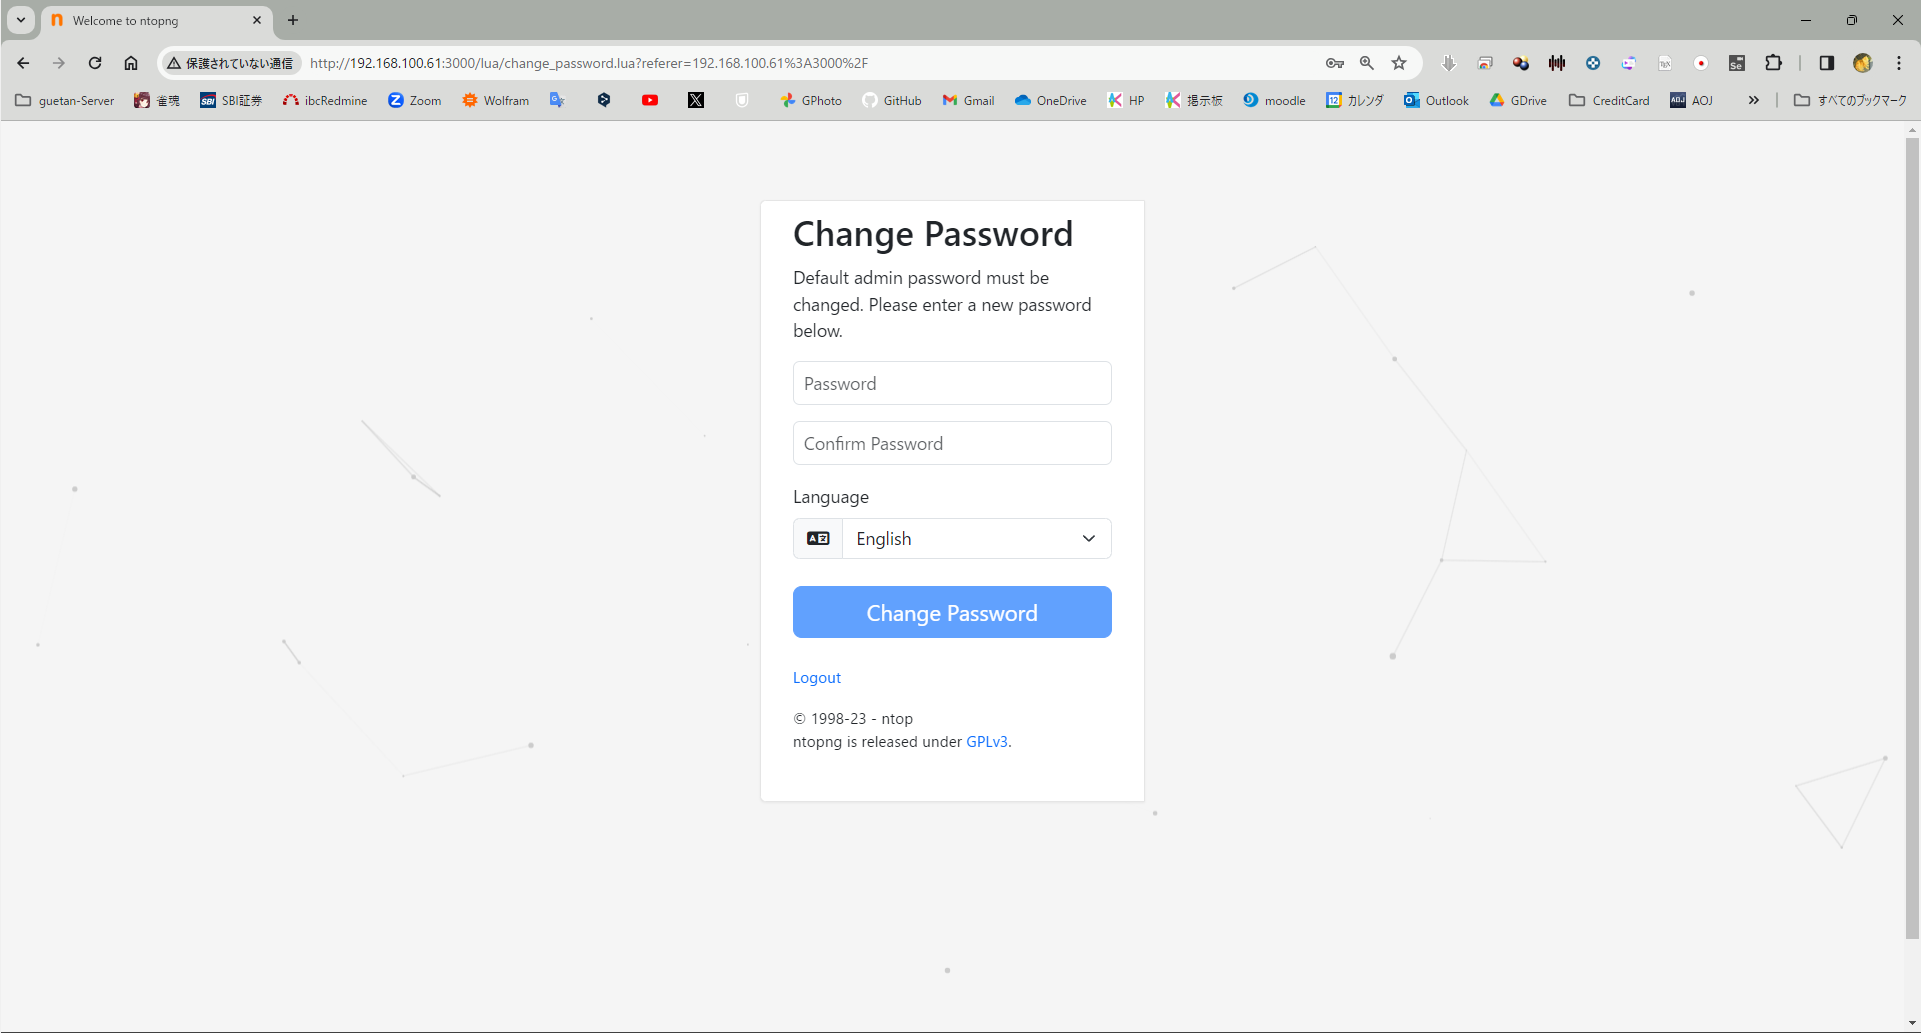Select the Welcome to ntopng tab
This screenshot has height=1033, width=1921.
(x=150, y=20)
